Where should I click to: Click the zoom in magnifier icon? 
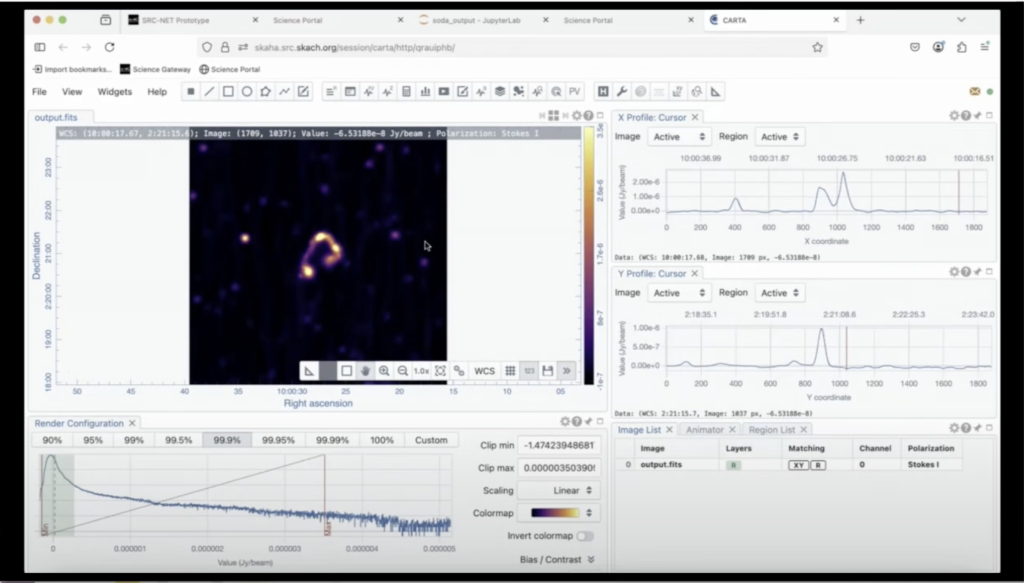[384, 371]
